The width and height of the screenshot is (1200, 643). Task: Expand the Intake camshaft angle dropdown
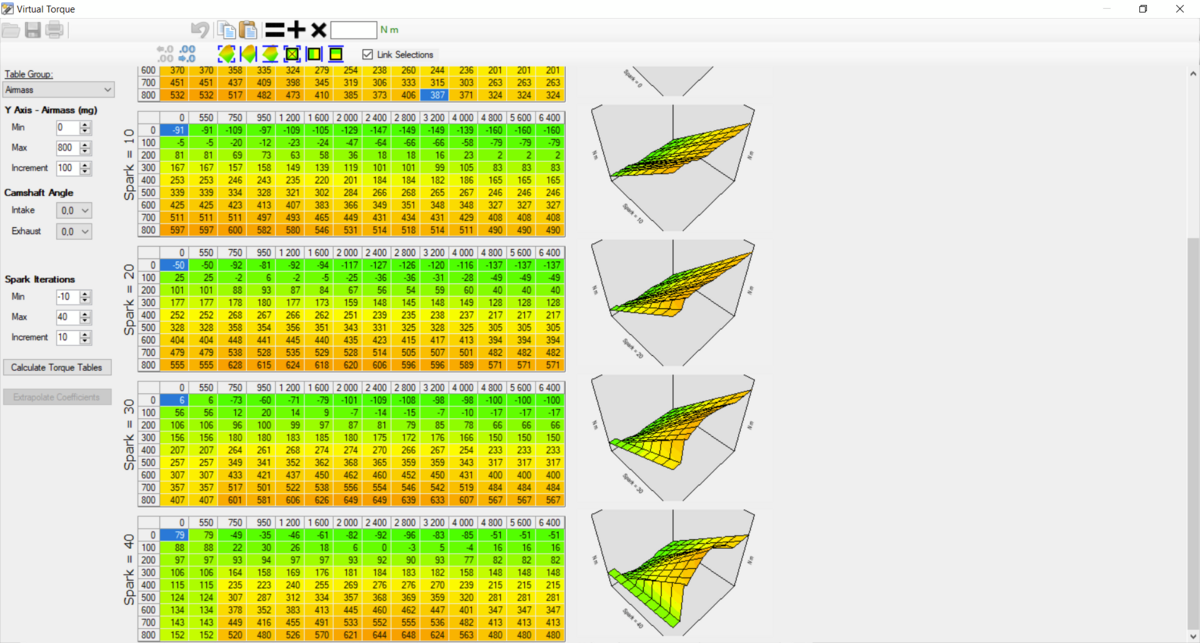tap(74, 210)
